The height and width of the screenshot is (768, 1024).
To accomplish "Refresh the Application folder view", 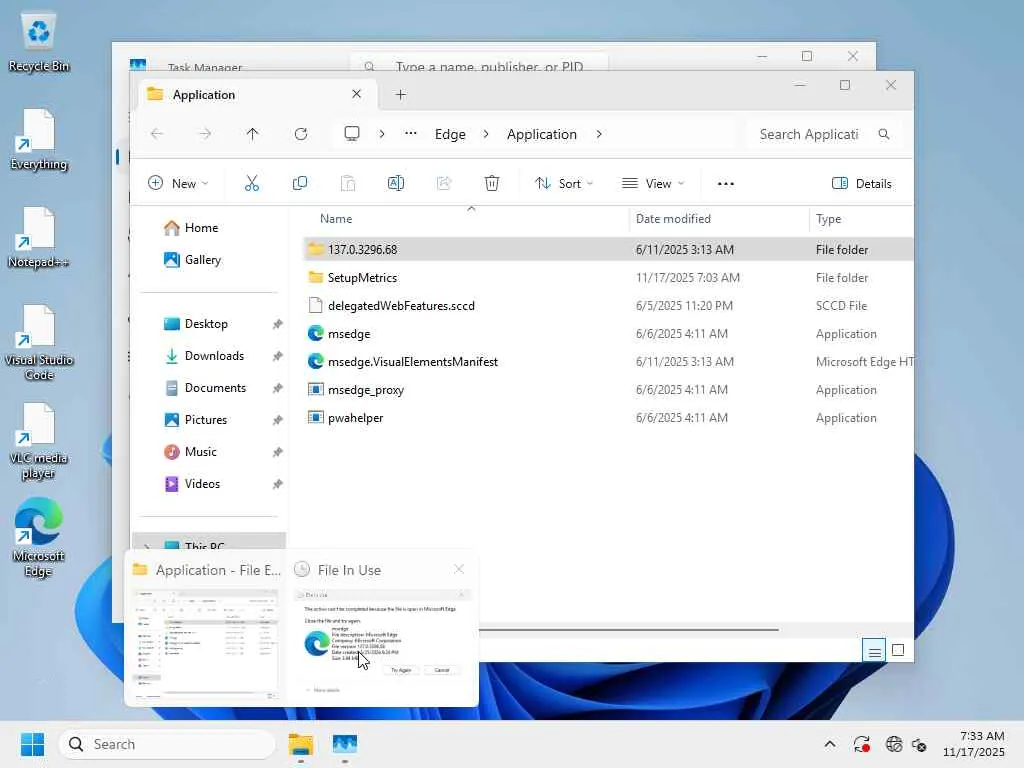I will 301,134.
